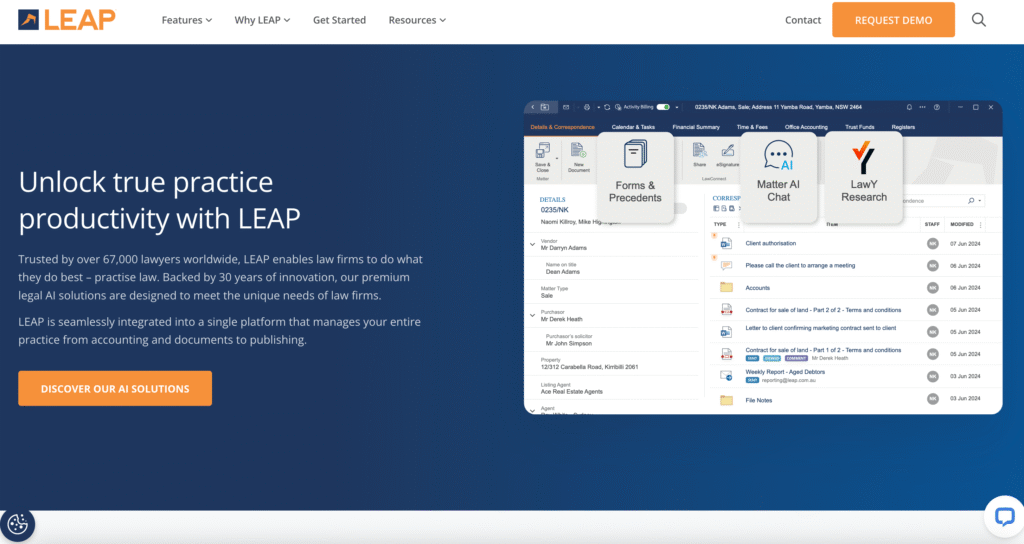Screen dimensions: 1024x544
Task: Switch to the Registers tab
Action: (903, 127)
